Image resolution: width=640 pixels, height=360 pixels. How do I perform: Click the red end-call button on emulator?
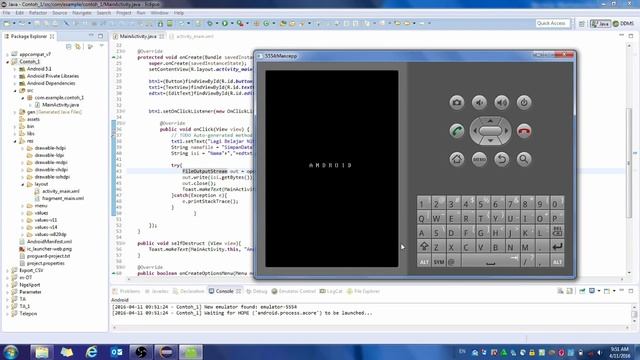click(x=524, y=131)
